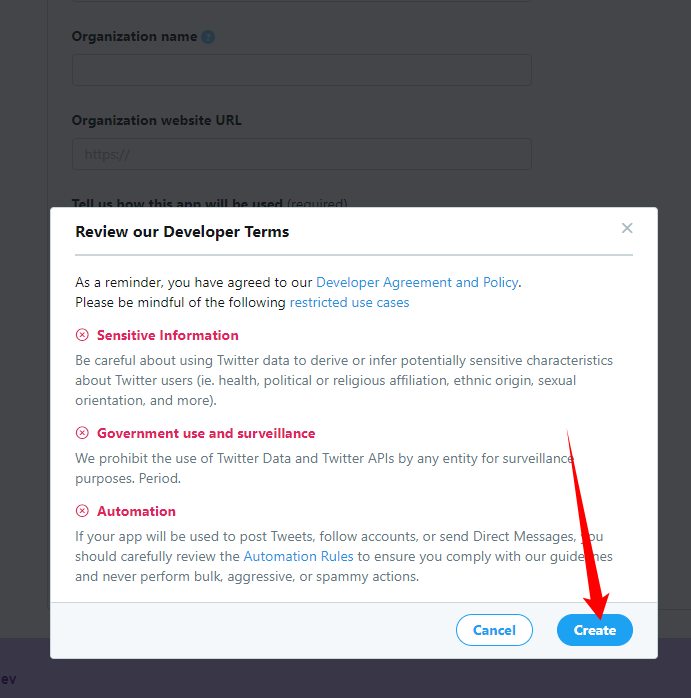Click the circled-x icon beside Government use
The height and width of the screenshot is (698, 691).
point(82,433)
